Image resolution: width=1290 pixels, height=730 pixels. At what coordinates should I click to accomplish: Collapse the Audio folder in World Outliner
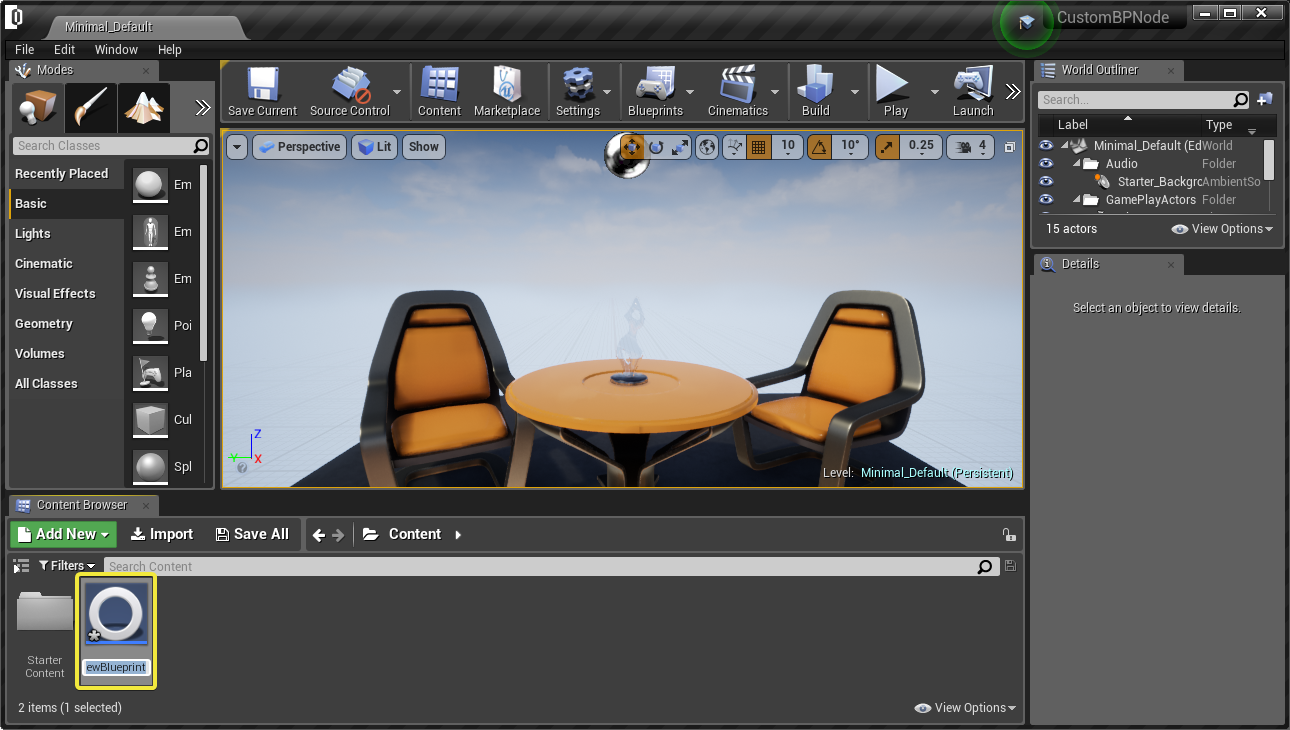pyautogui.click(x=1078, y=164)
